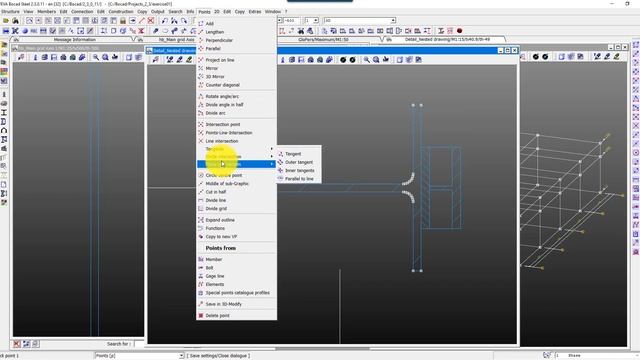This screenshot has width=640, height=360.
Task: Choose Outer tangent in the submenu
Action: pyautogui.click(x=299, y=162)
